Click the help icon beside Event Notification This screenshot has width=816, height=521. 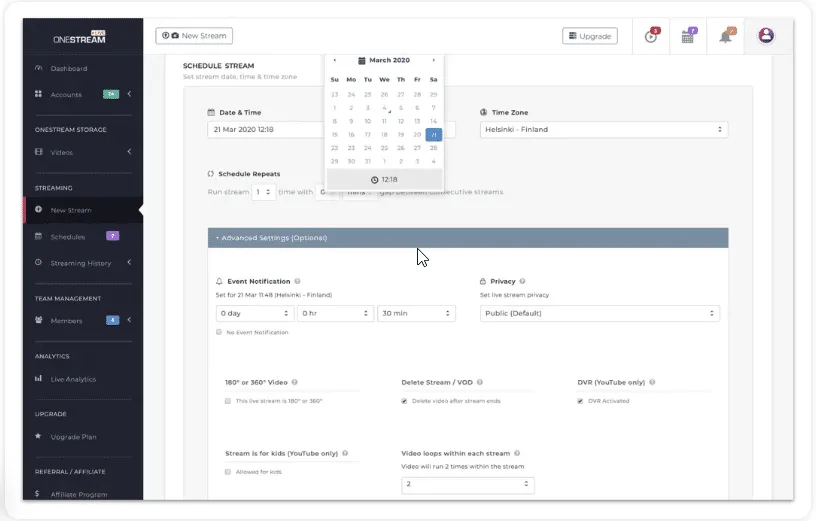pyautogui.click(x=298, y=282)
